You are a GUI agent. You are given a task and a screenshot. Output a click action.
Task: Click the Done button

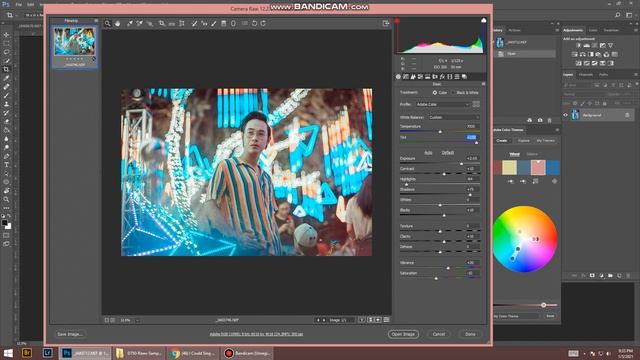pyautogui.click(x=470, y=334)
